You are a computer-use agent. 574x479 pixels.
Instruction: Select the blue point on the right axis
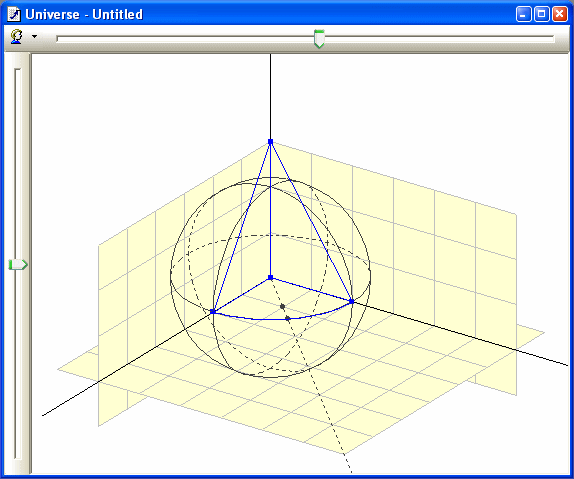[352, 301]
